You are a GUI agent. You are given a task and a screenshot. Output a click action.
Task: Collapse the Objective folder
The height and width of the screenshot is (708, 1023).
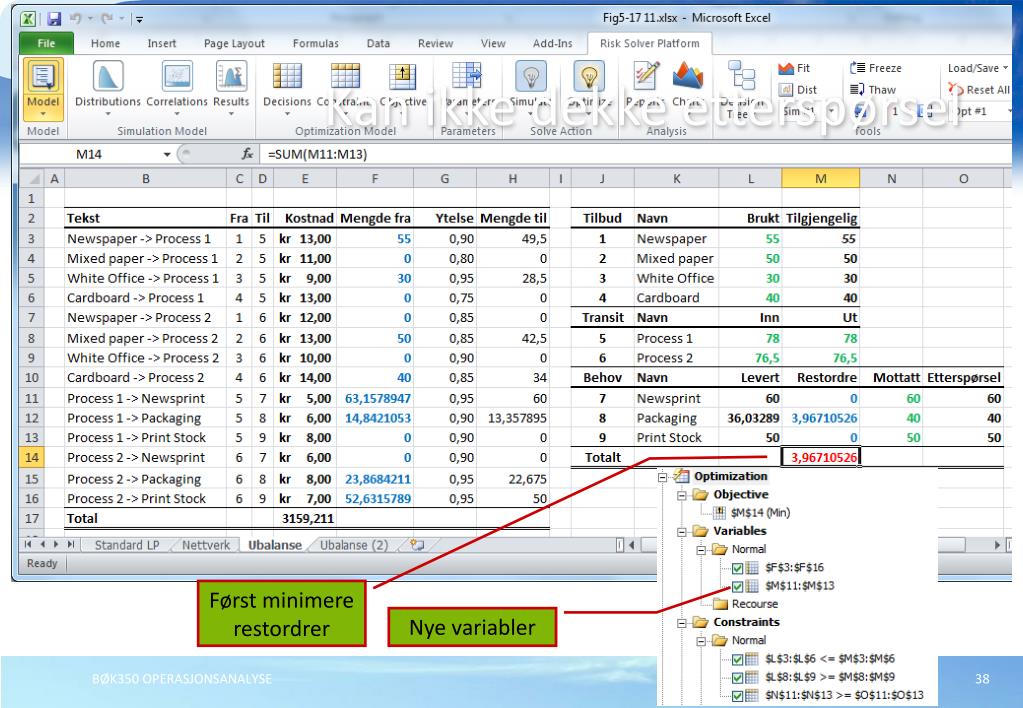pos(682,495)
